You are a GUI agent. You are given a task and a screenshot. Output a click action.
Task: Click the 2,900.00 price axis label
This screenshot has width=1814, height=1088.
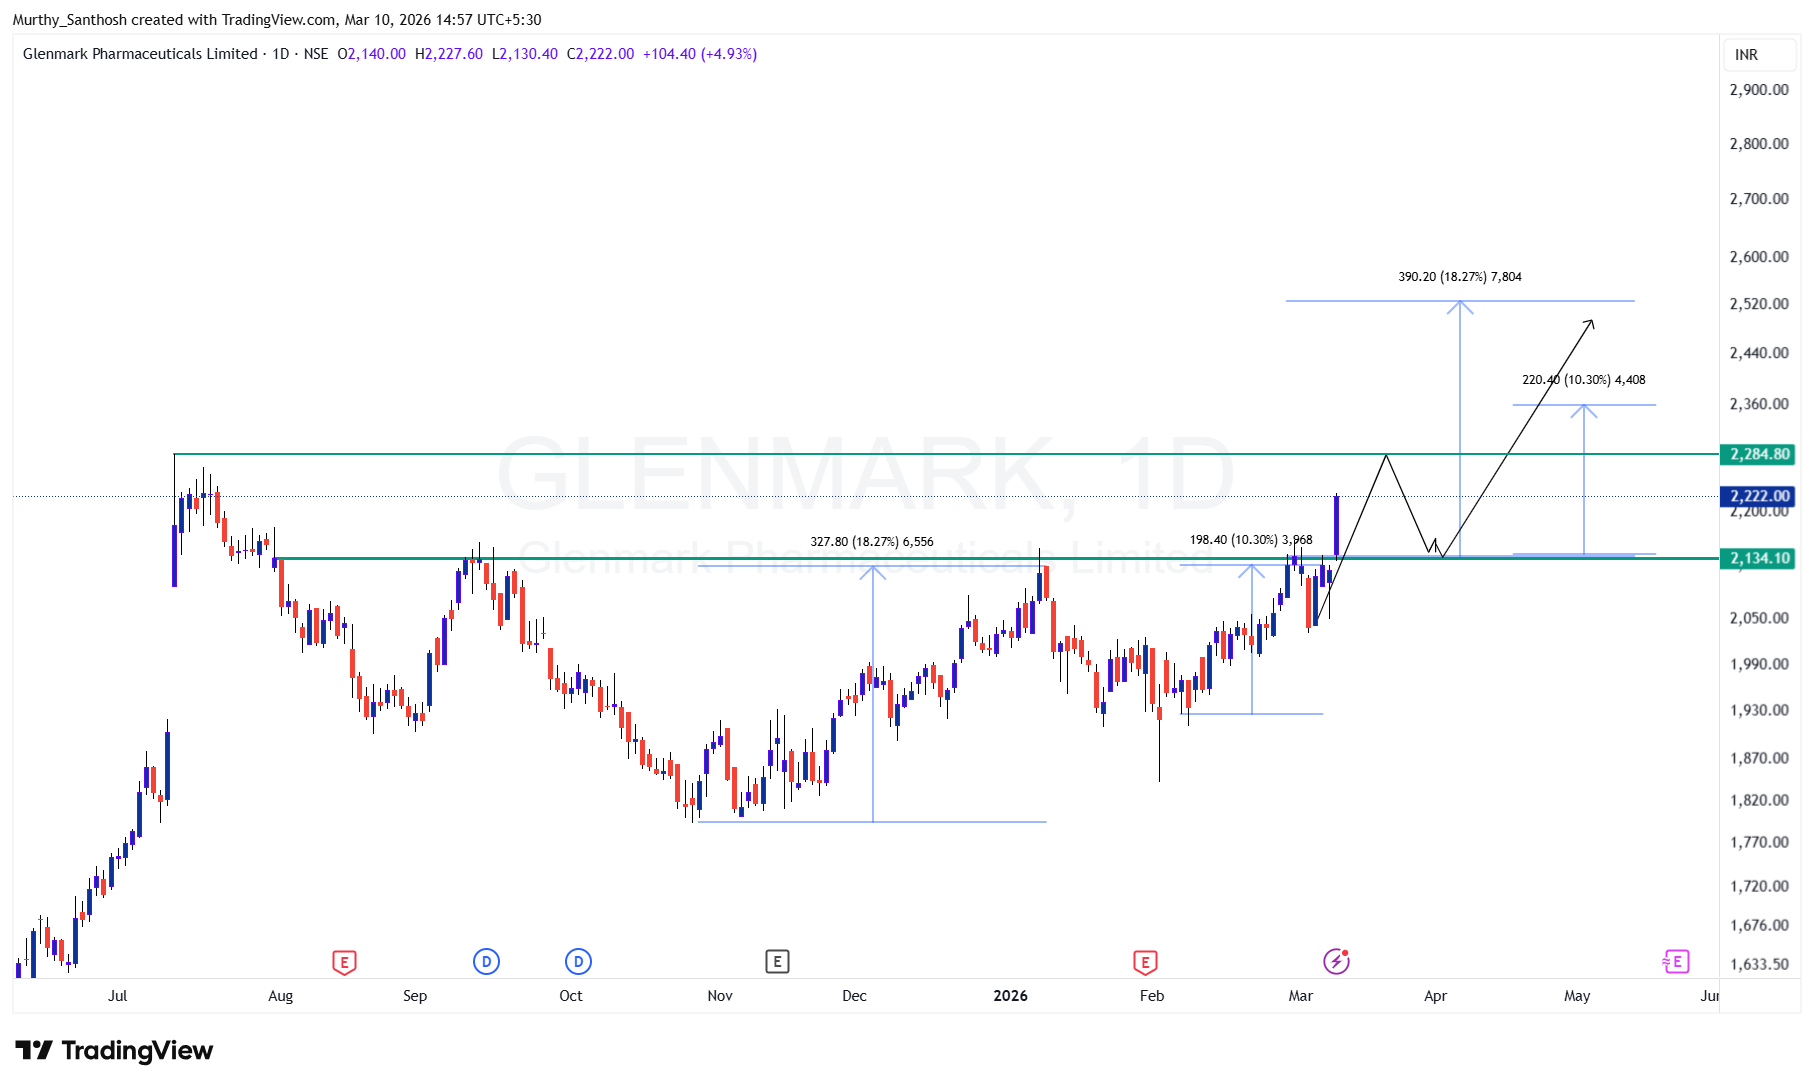(1759, 90)
